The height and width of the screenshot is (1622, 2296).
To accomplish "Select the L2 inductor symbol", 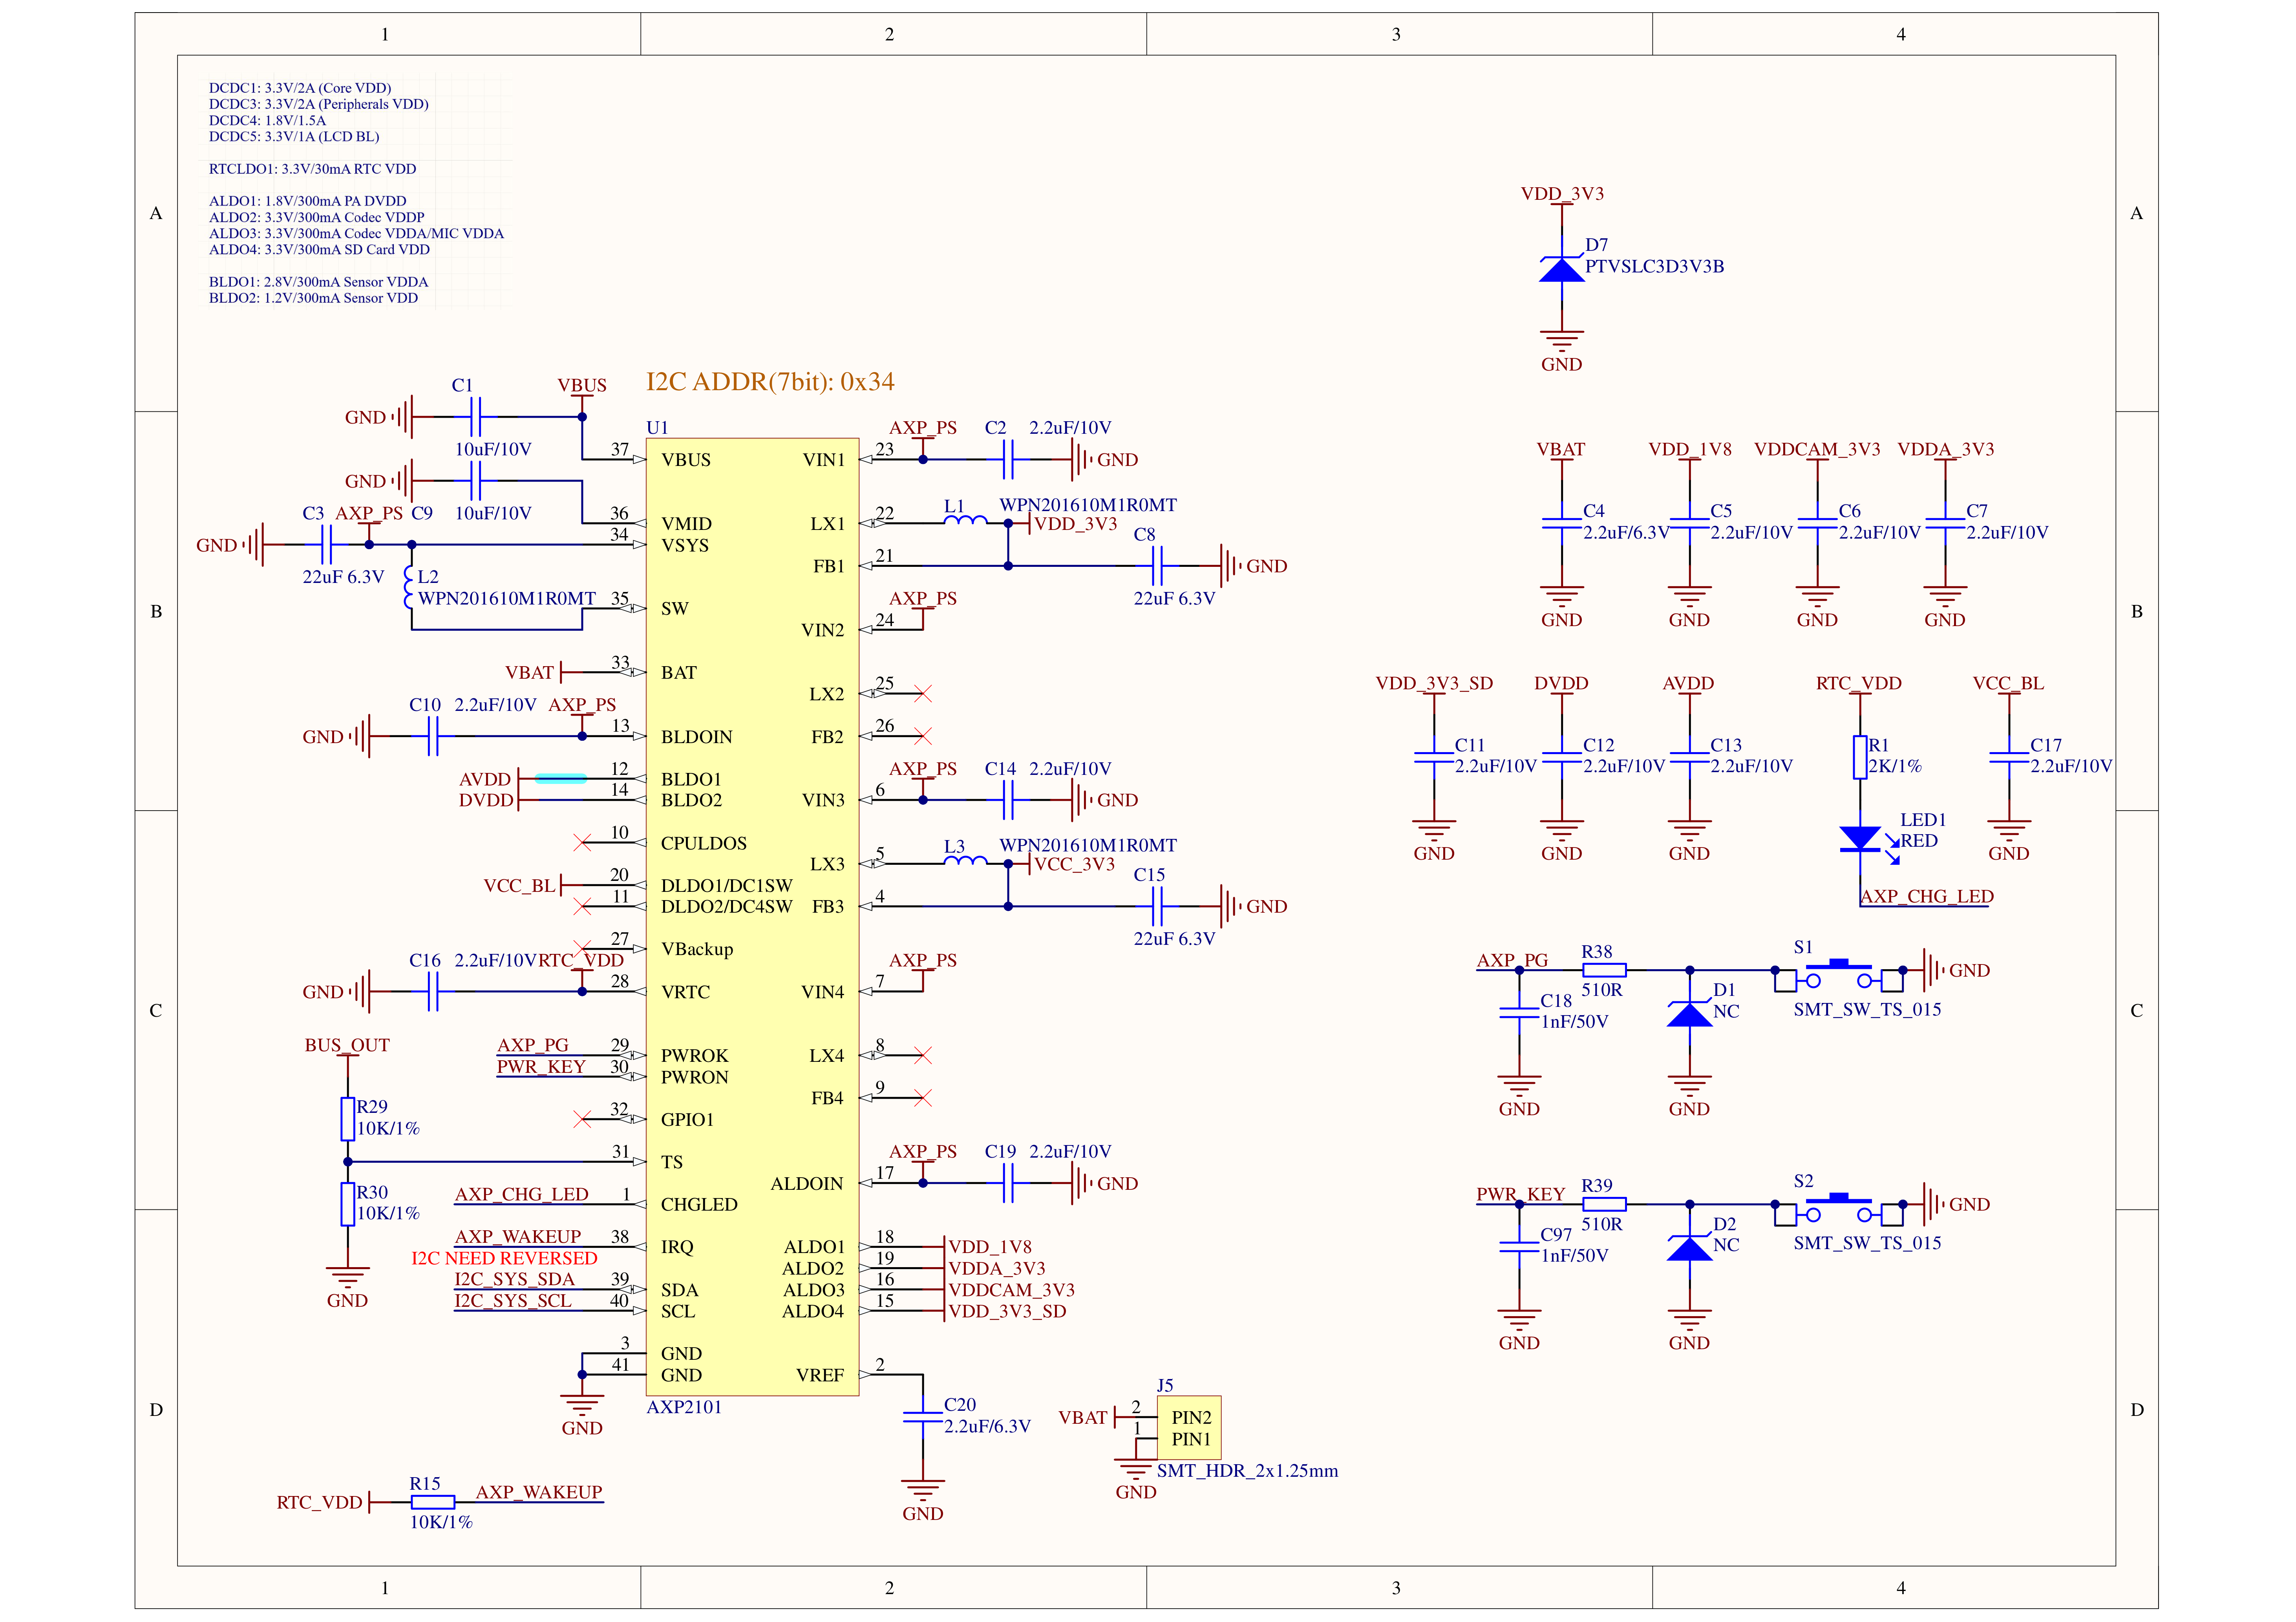I will 408,587.
